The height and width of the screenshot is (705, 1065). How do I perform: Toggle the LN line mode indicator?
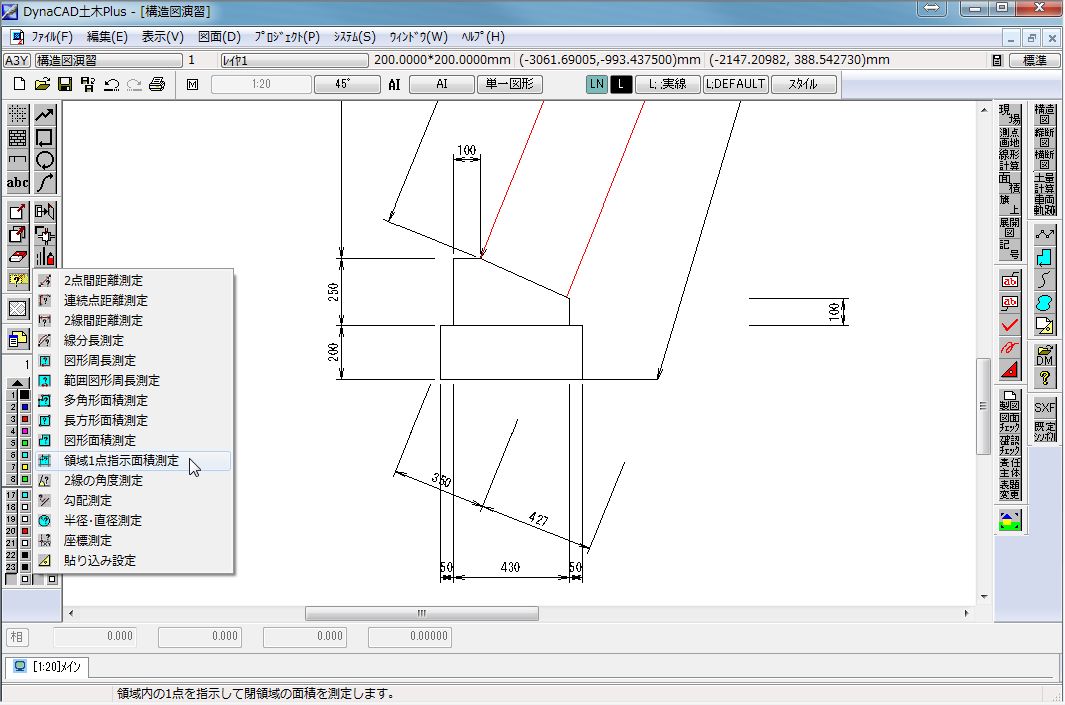click(x=596, y=84)
